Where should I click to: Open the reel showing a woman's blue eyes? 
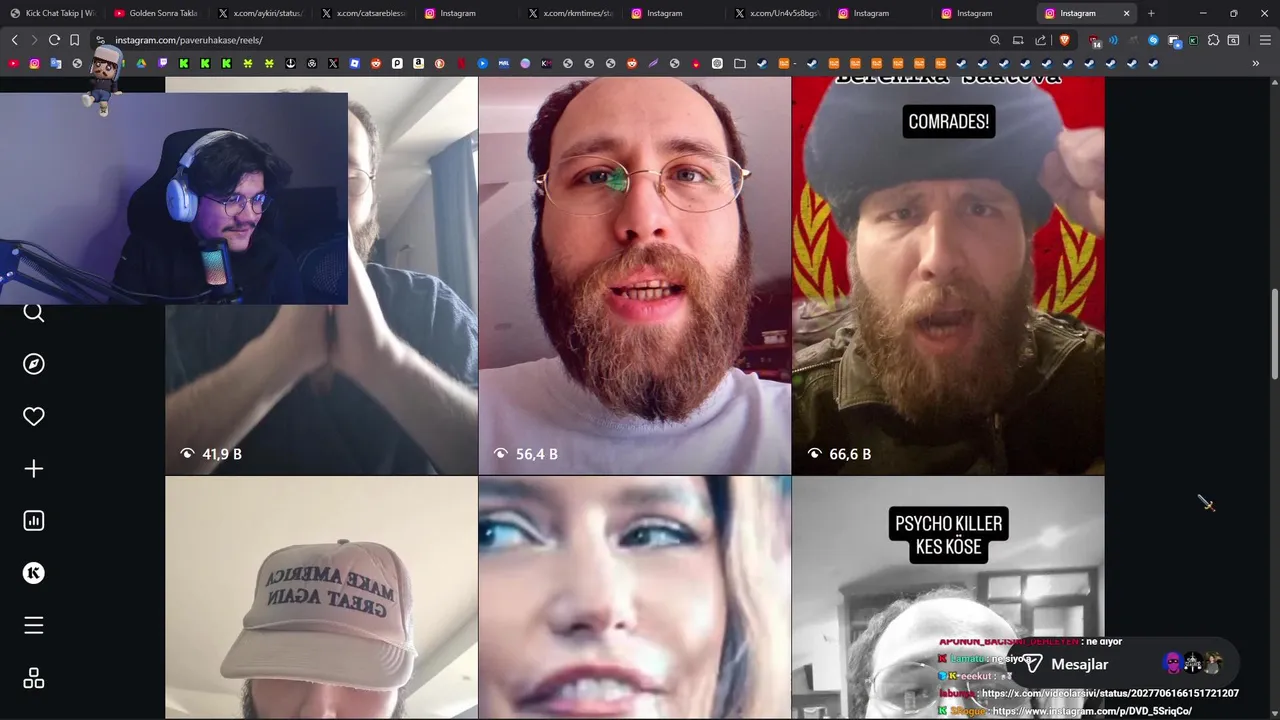pyautogui.click(x=634, y=598)
